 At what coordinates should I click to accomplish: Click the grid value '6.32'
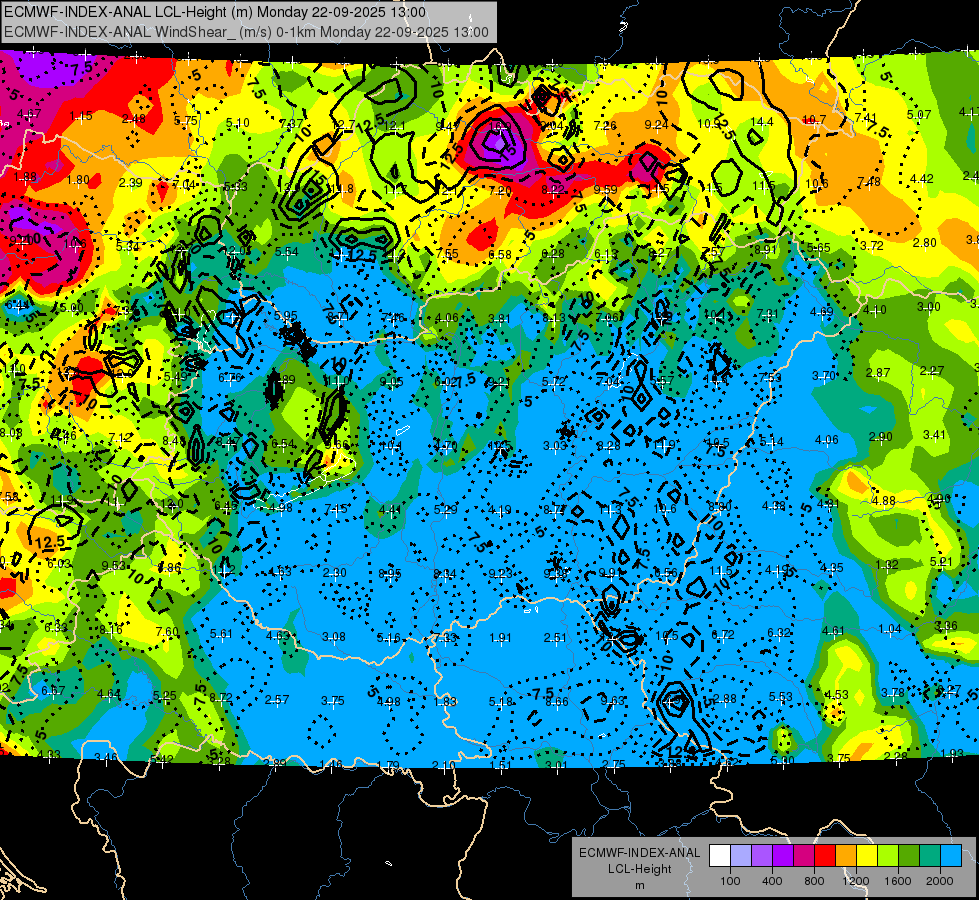tap(778, 633)
